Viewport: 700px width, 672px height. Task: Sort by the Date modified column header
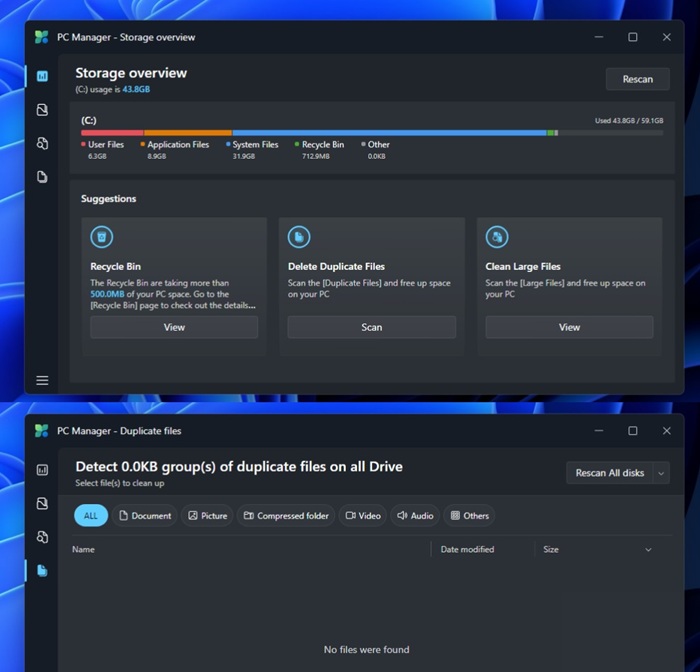coord(467,549)
